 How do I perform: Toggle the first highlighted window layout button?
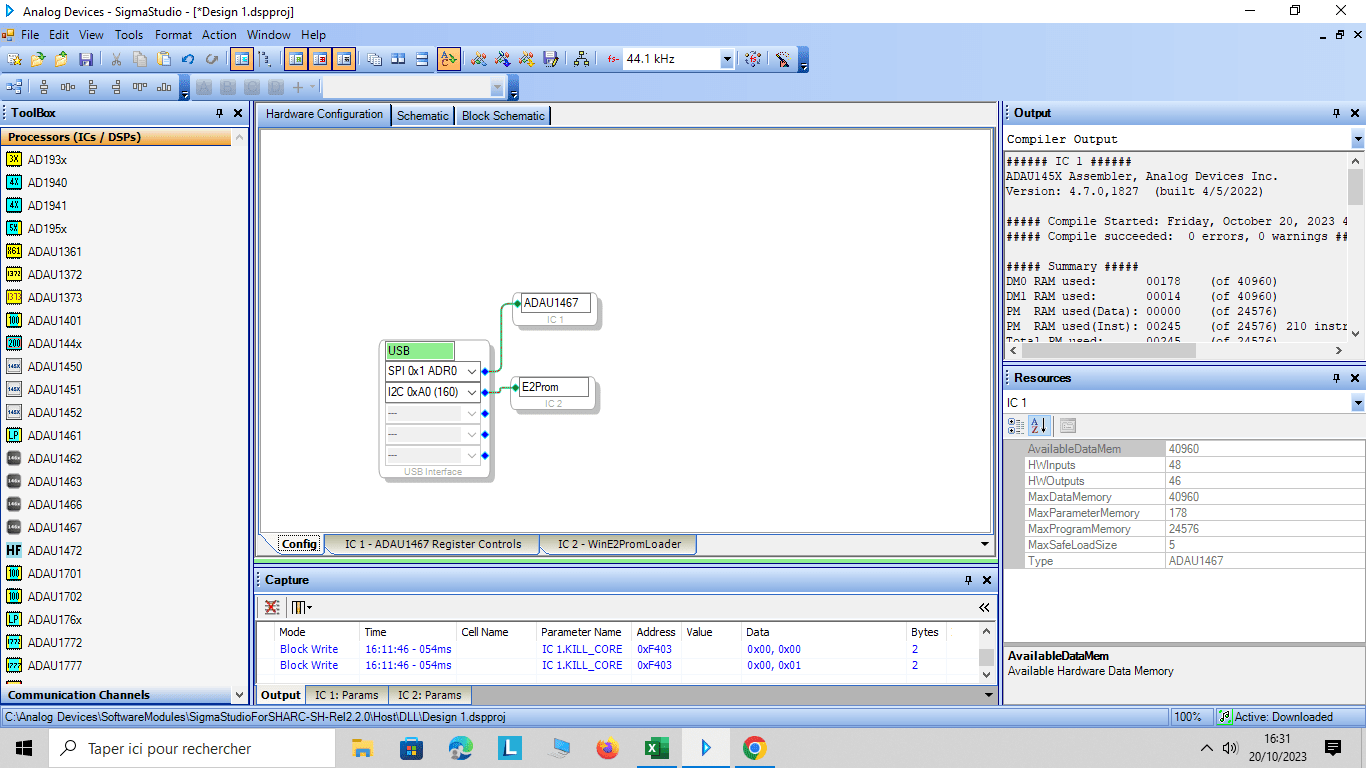[296, 59]
